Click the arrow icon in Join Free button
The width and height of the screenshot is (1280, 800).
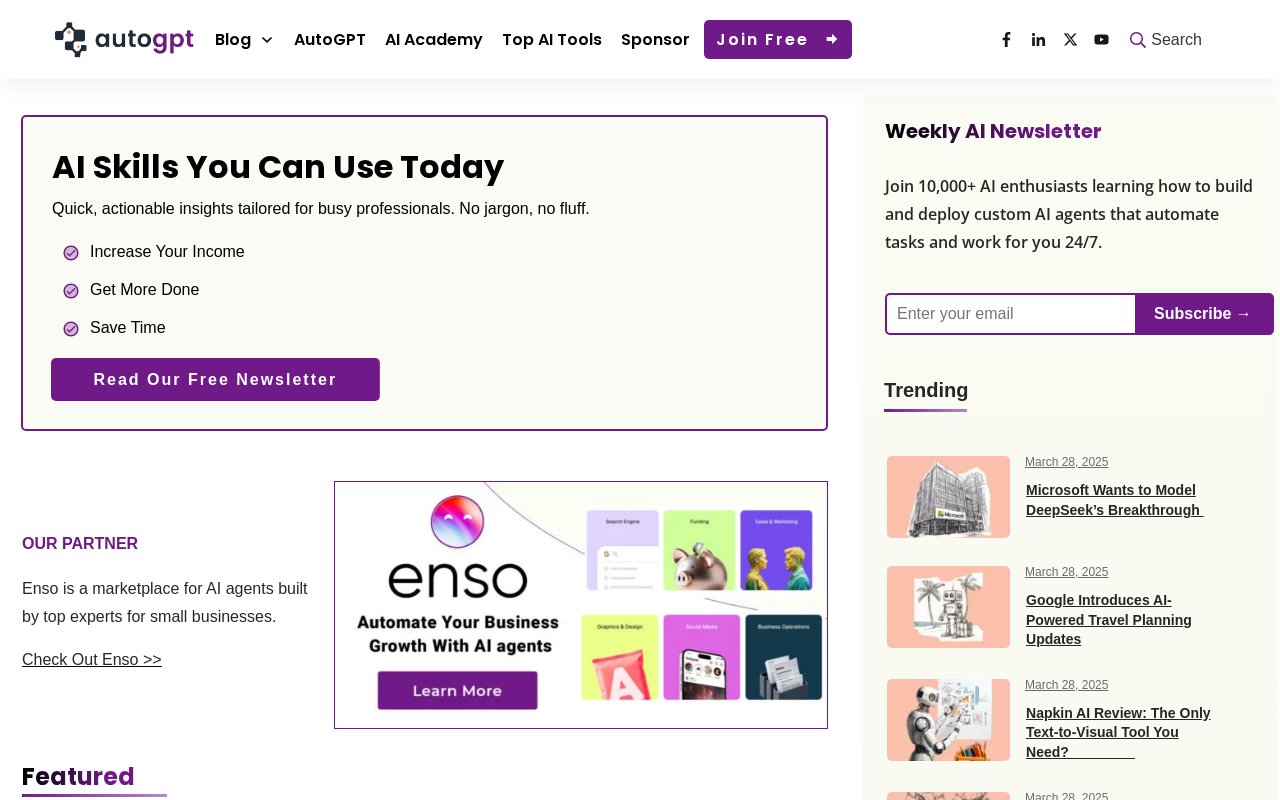831,40
